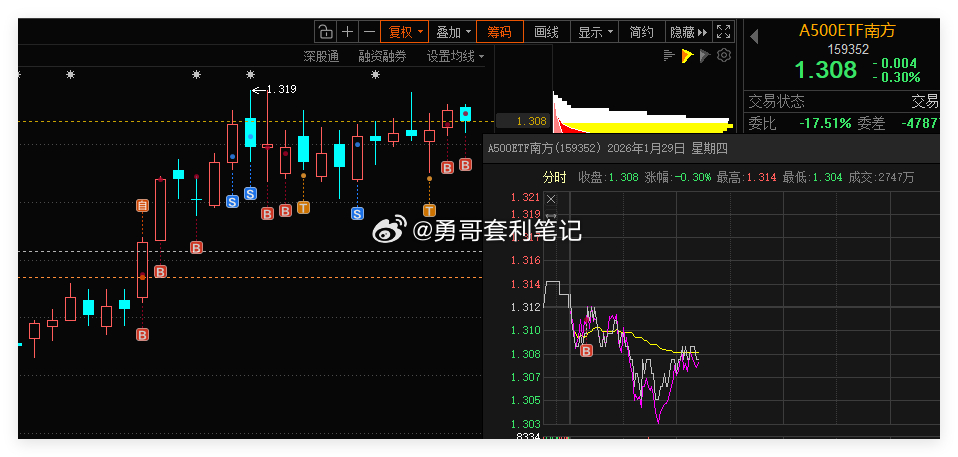Click the popup title A500ETF南方(159352) date
Screen dimensions: 958x457
click(607, 148)
